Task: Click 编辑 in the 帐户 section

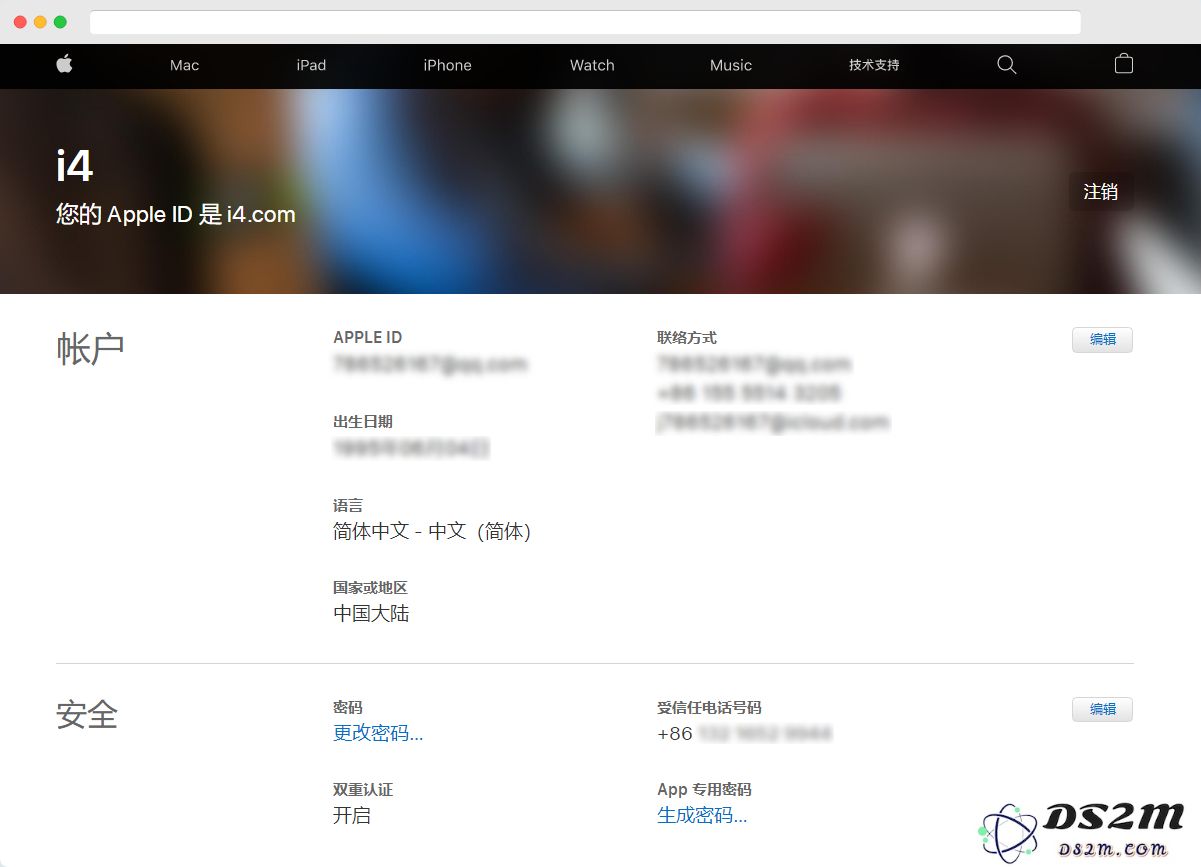Action: click(1102, 340)
